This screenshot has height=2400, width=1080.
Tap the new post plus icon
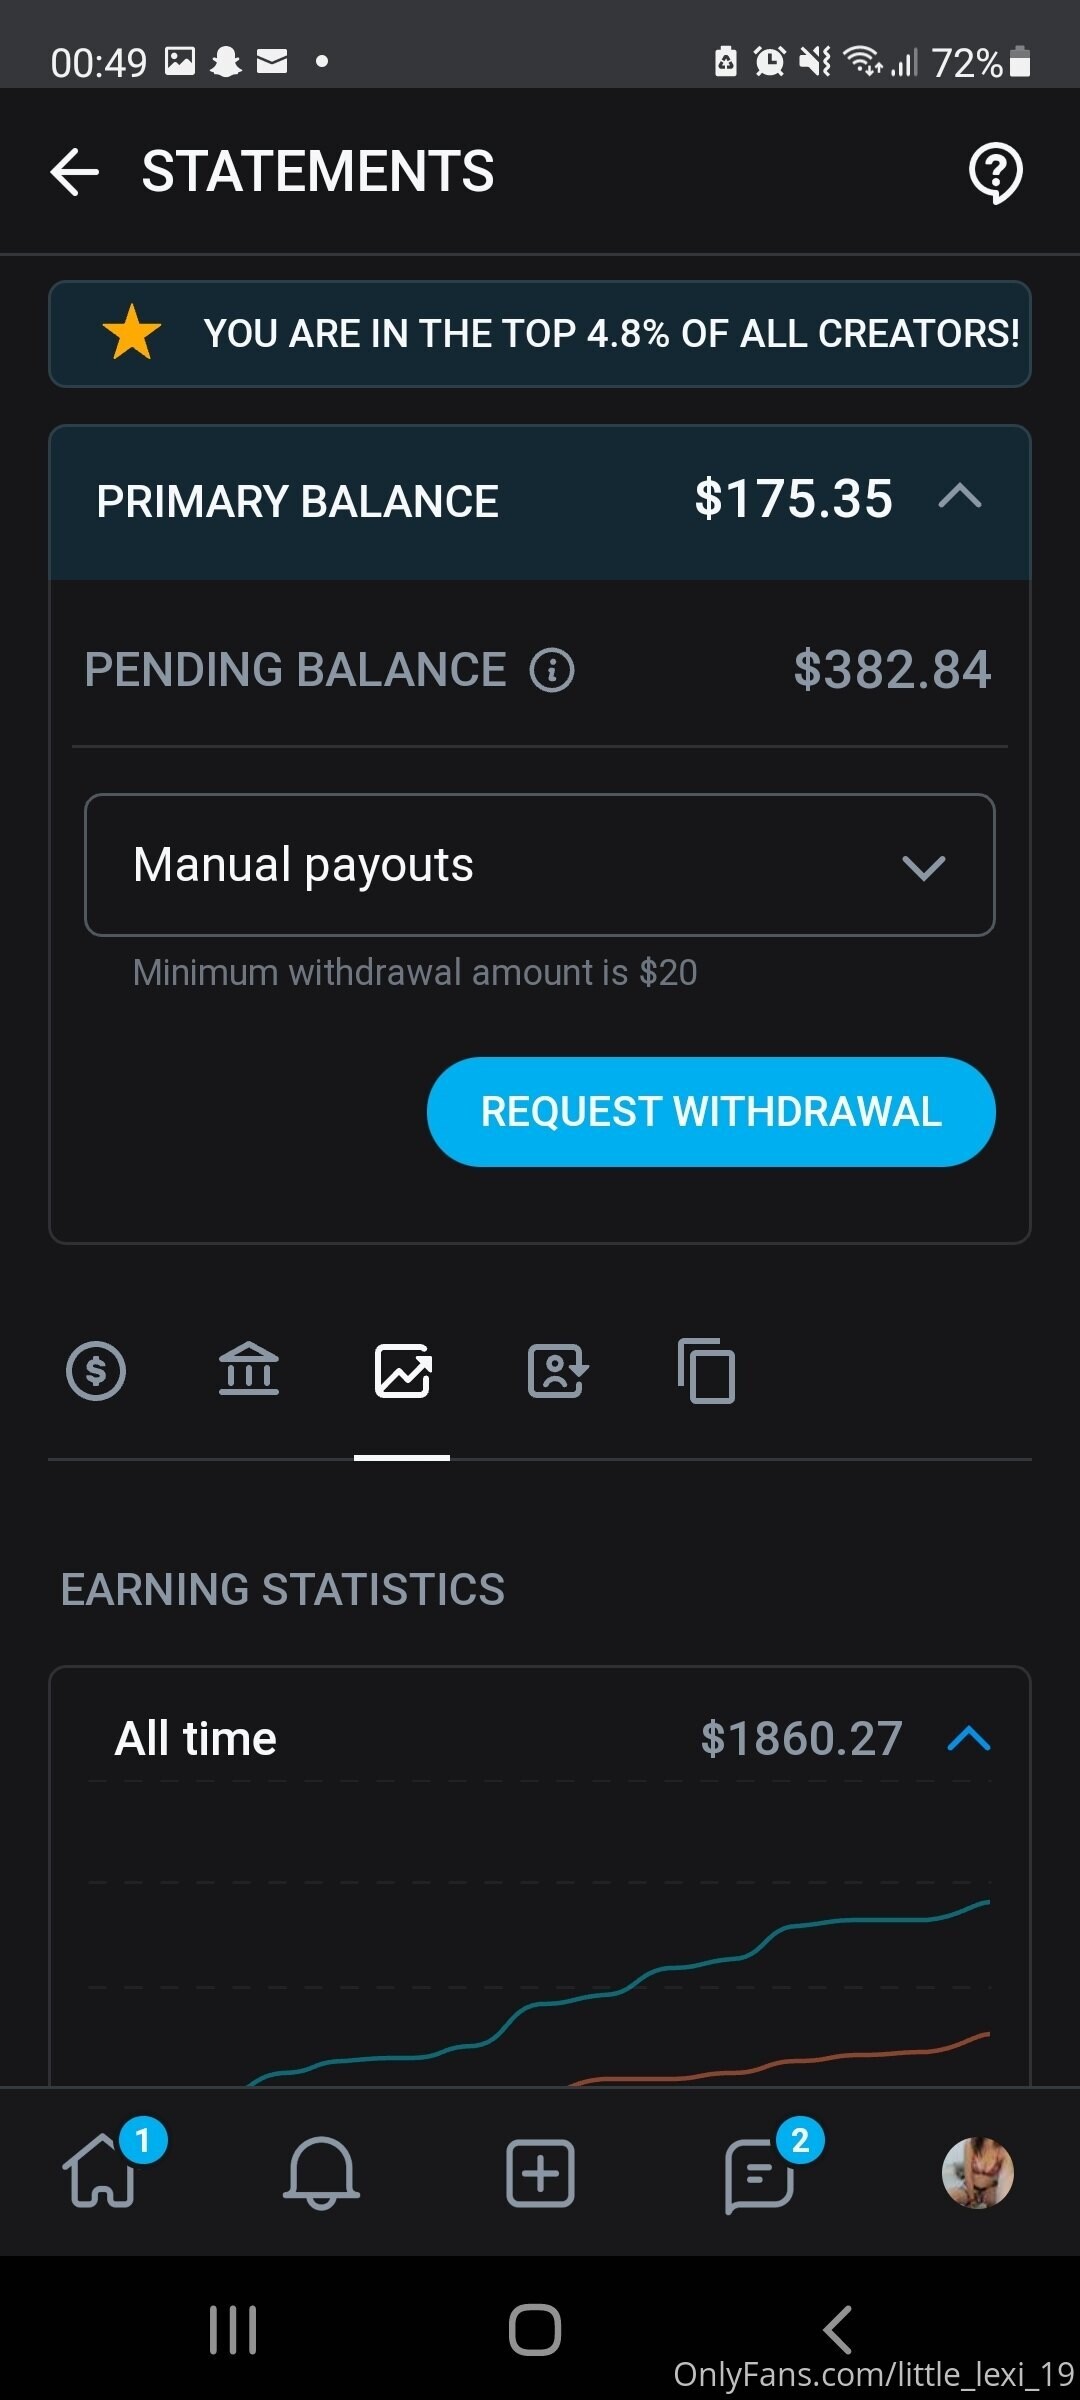click(x=540, y=2172)
